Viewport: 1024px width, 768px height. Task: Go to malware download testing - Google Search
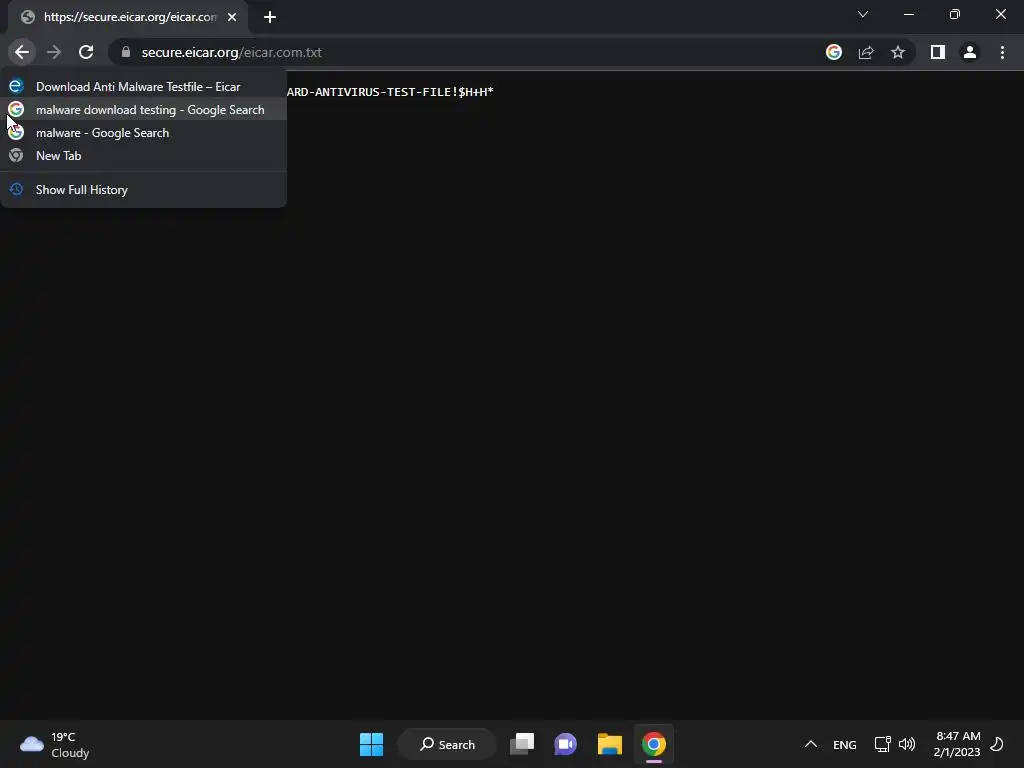click(144, 110)
